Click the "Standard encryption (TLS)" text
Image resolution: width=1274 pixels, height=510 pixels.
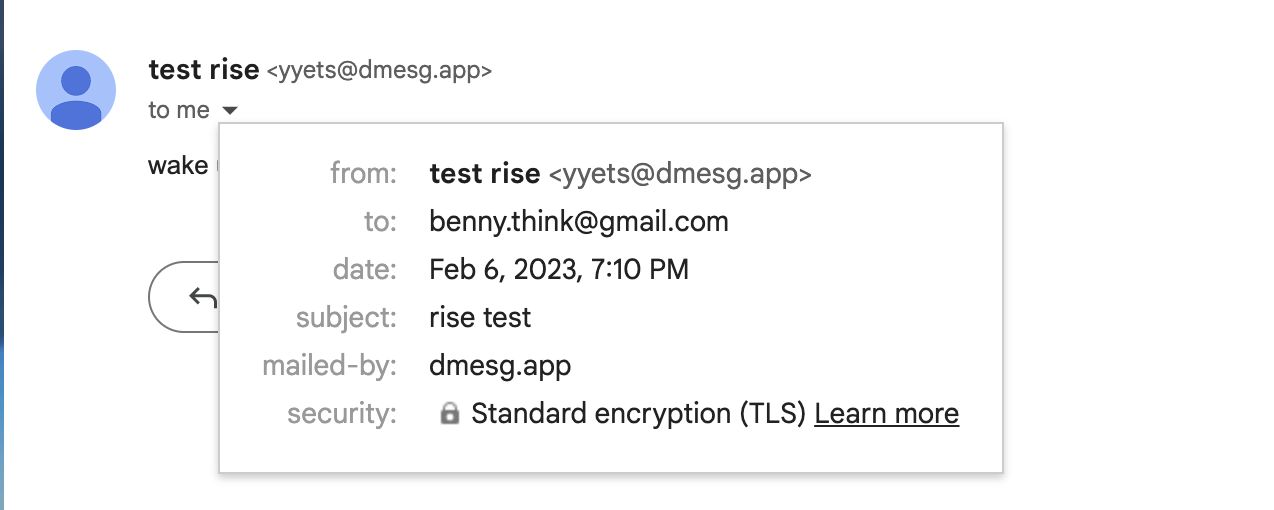click(x=639, y=413)
